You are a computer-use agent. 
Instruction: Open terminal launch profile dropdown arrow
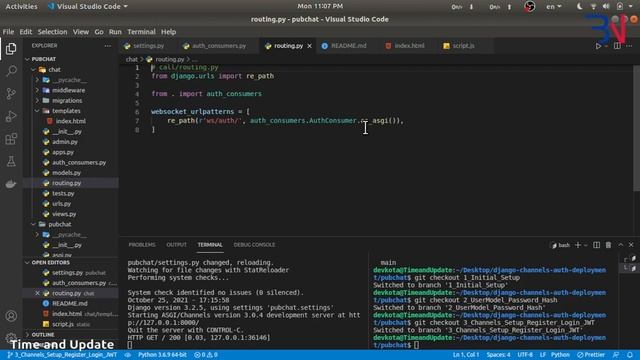(x=586, y=245)
